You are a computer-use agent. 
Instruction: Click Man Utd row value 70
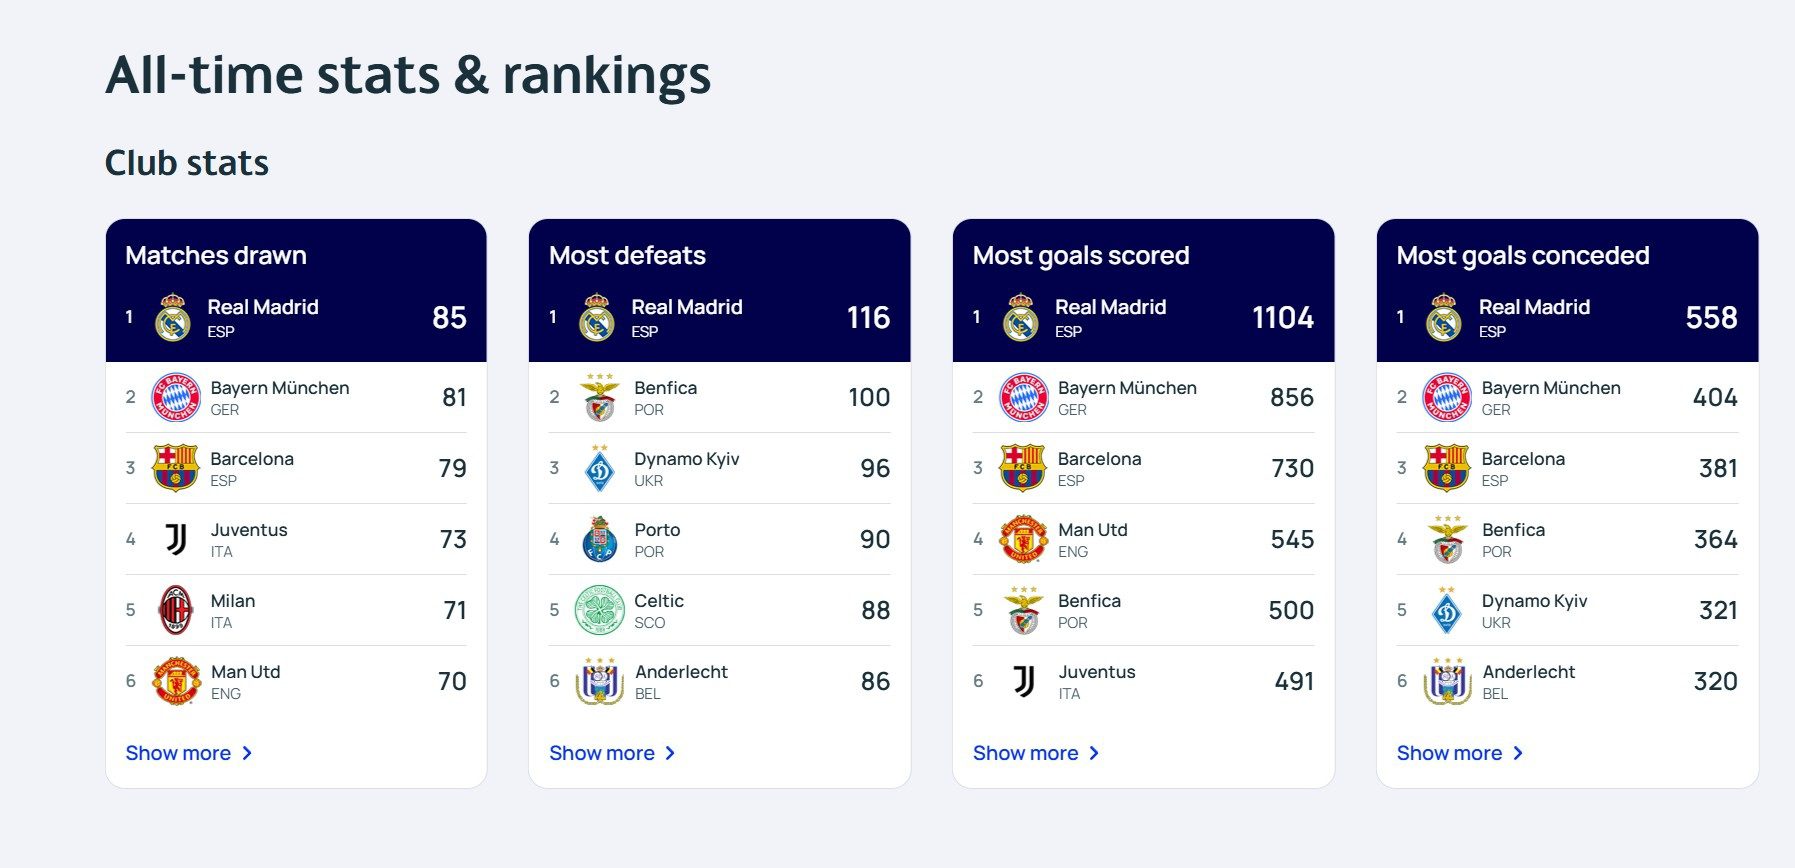452,682
